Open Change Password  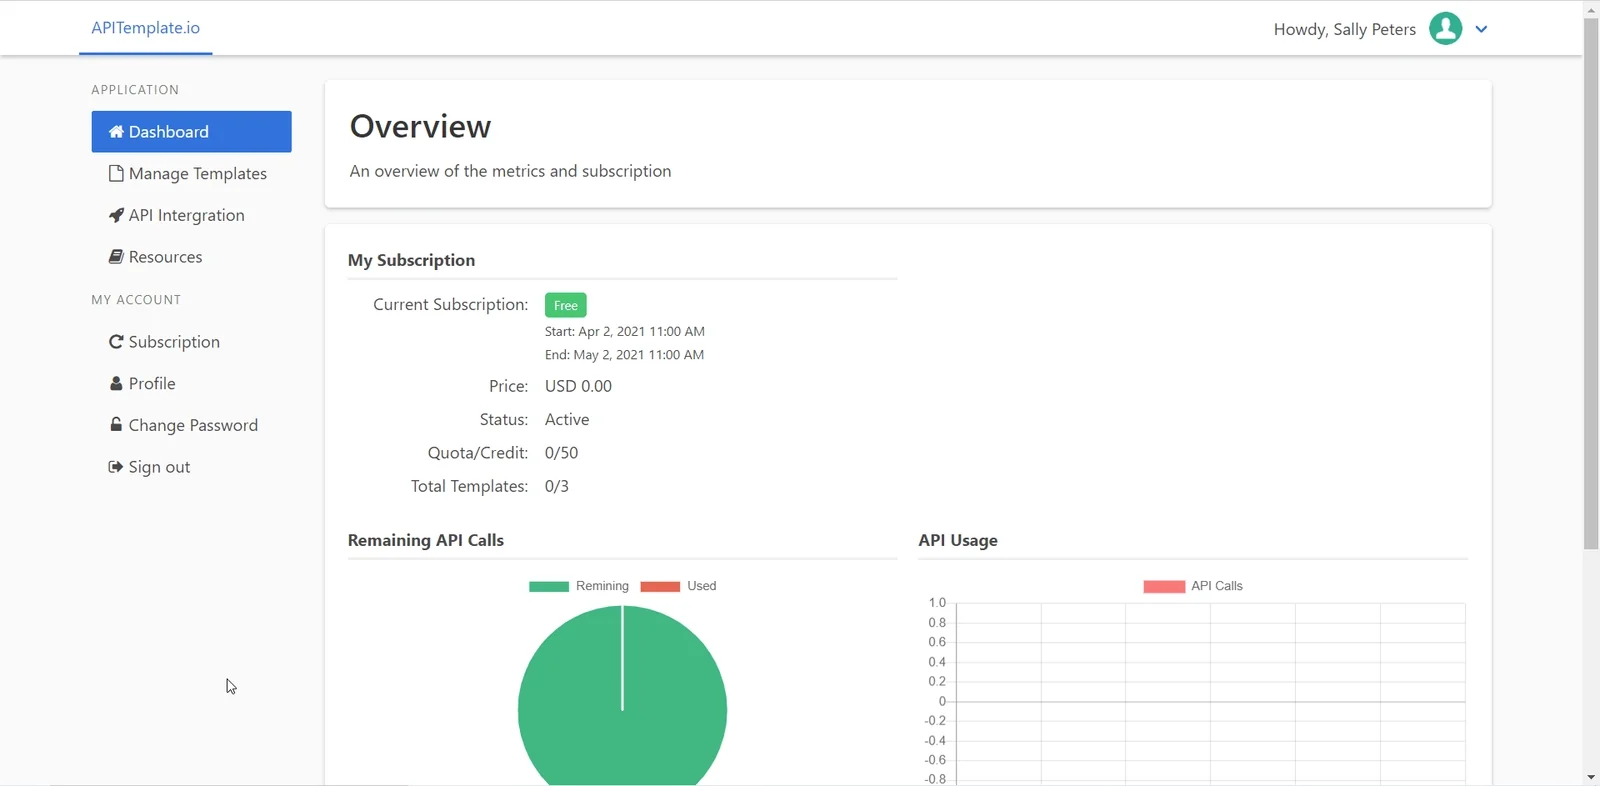coord(191,425)
